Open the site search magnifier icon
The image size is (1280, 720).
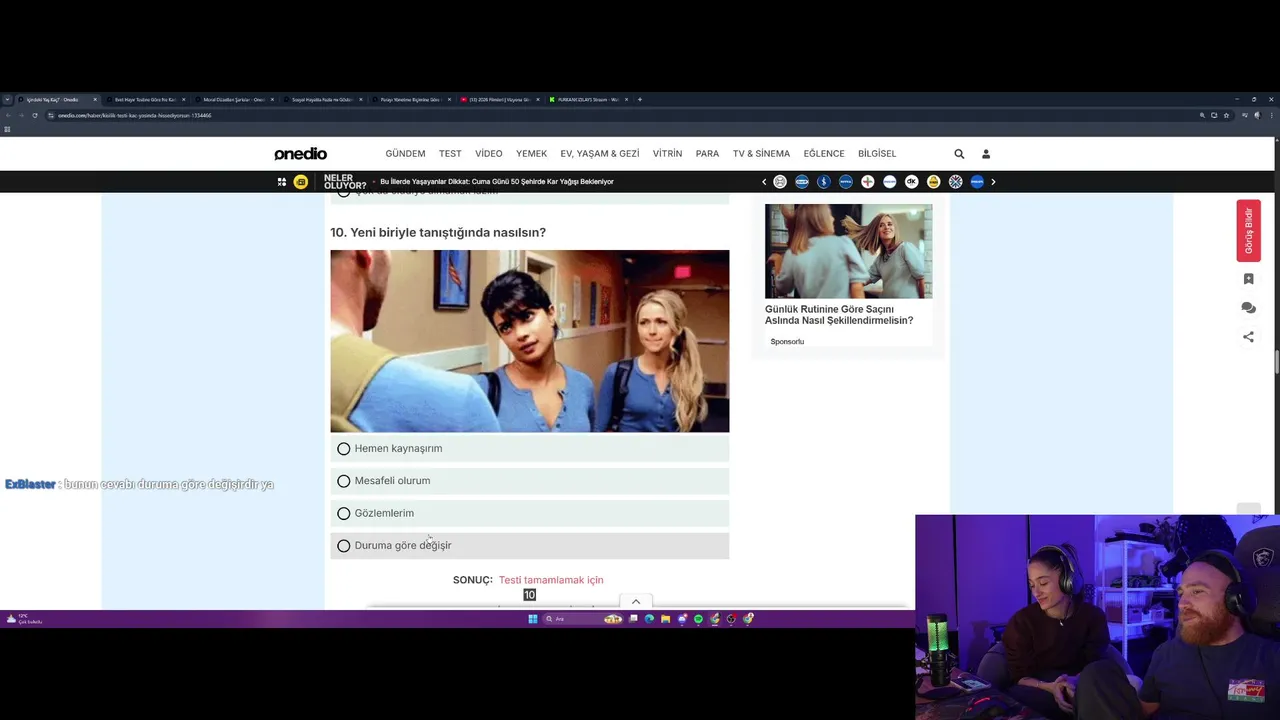pyautogui.click(x=959, y=154)
